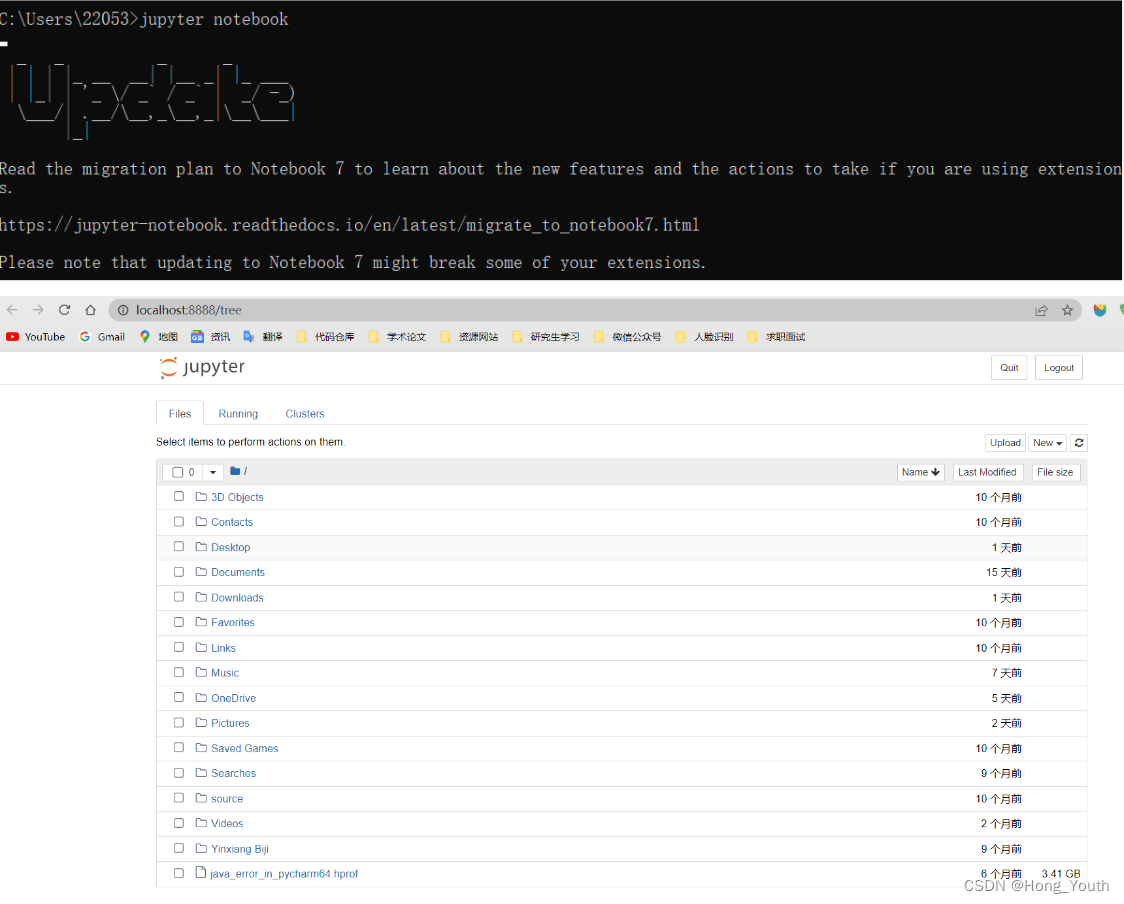Check the Favorites folder checkbox
The height and width of the screenshot is (904, 1124).
coord(179,622)
